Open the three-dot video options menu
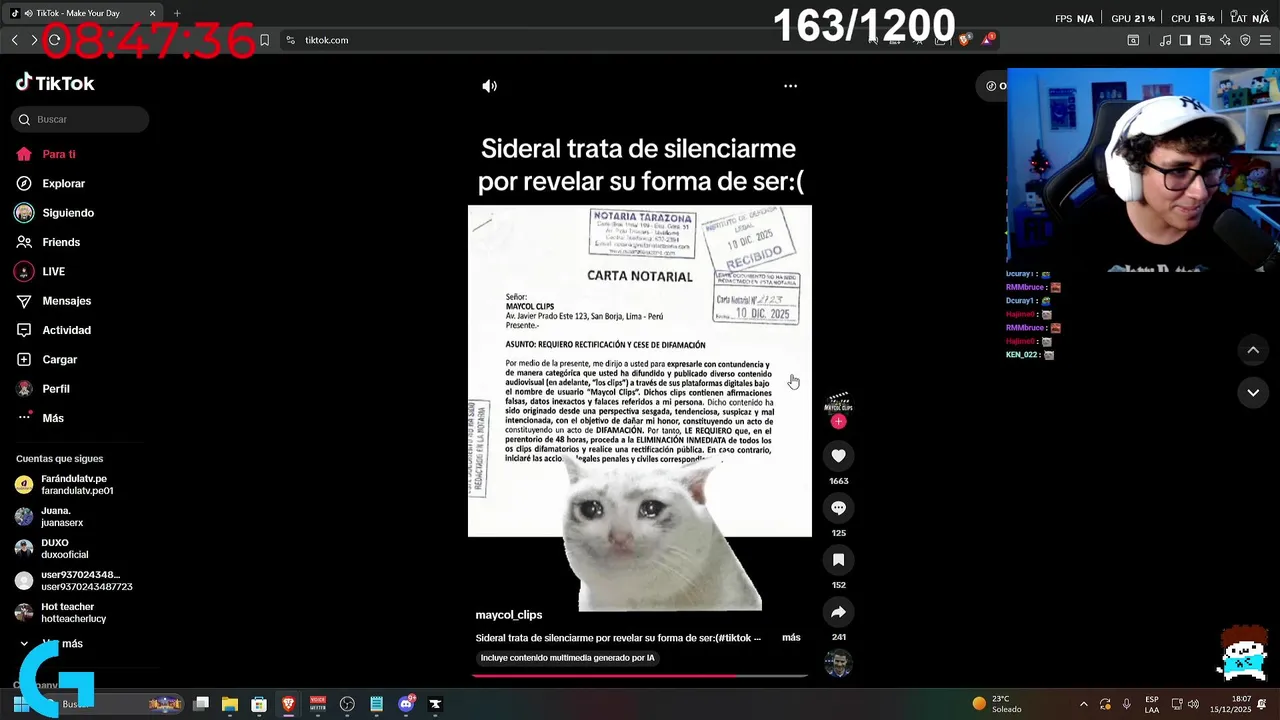This screenshot has width=1280, height=720. tap(790, 86)
